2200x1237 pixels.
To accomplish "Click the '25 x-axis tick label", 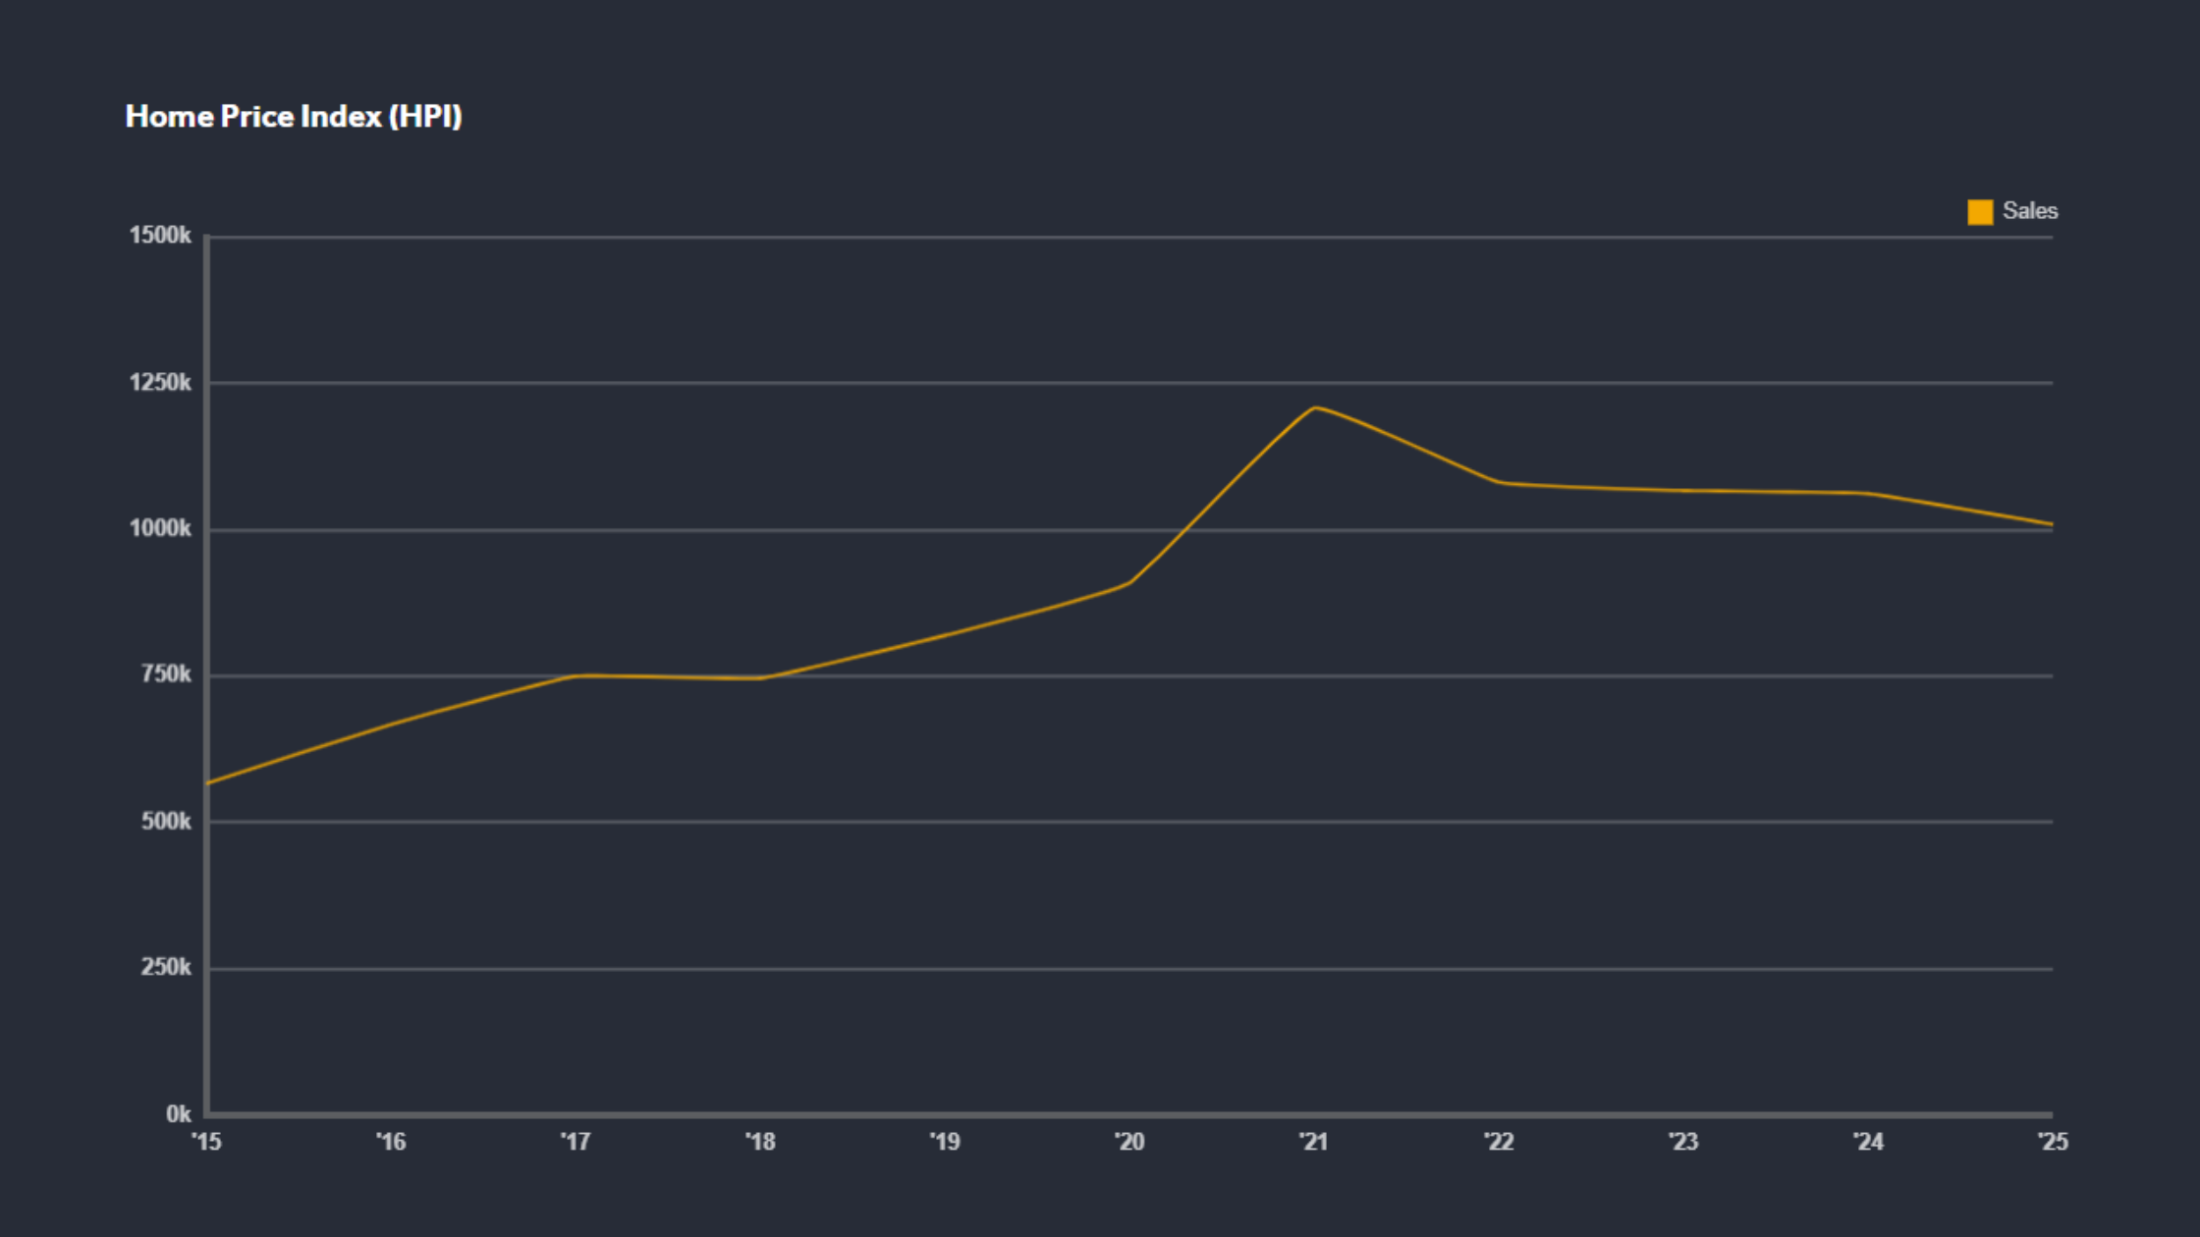I will point(2052,1142).
